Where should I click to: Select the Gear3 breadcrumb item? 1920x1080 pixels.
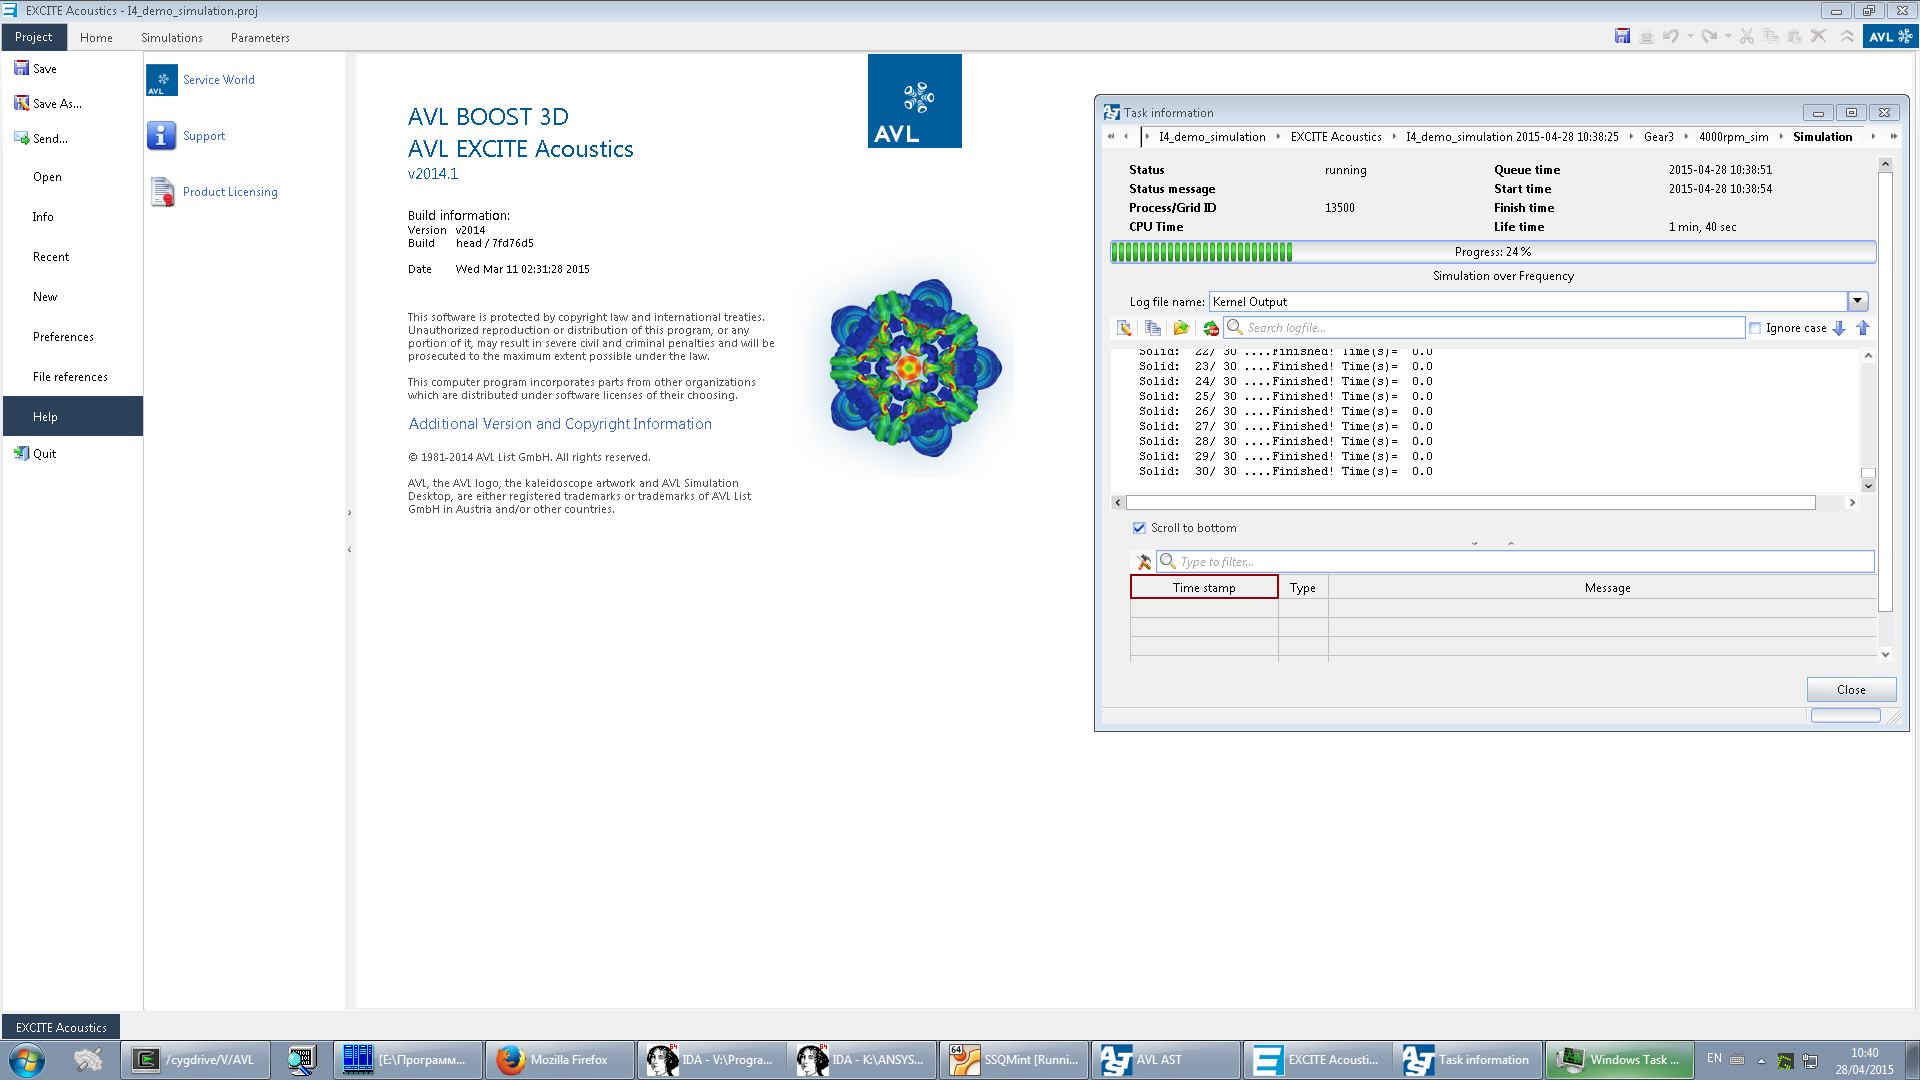click(x=1658, y=137)
